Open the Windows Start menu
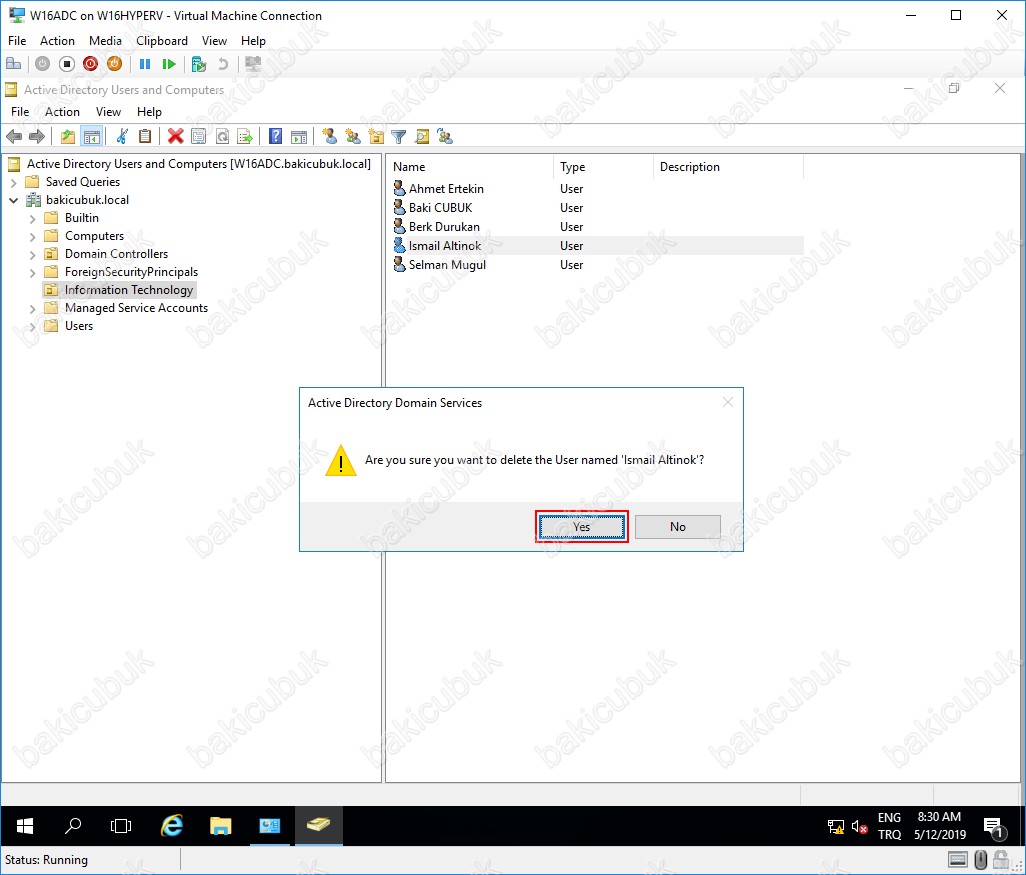1026x875 pixels. 24,826
